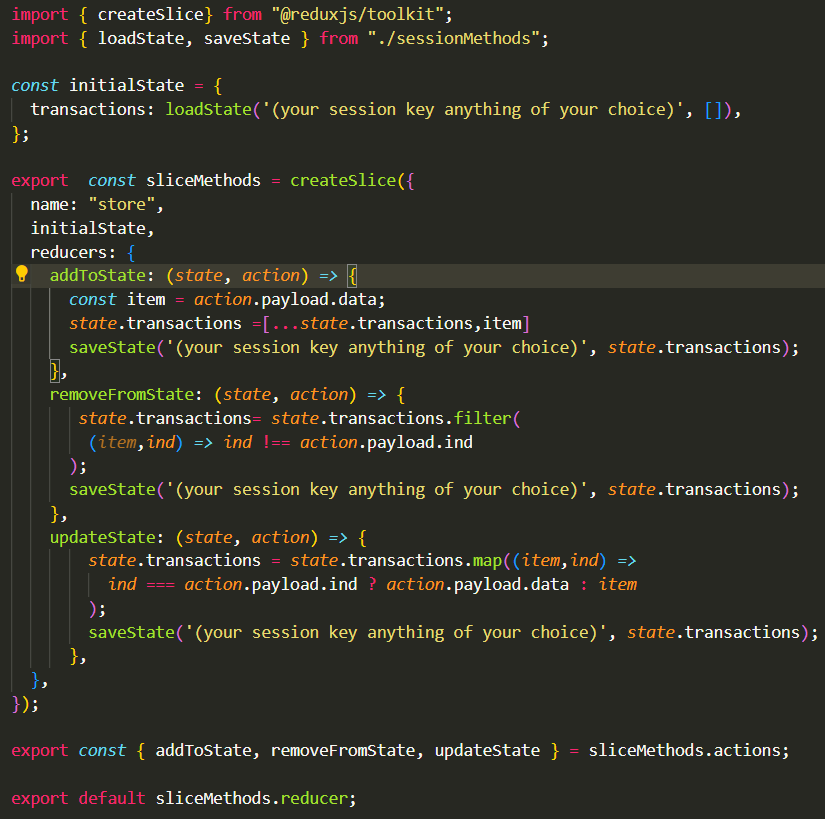Click the lightbulb quick-fix icon

click(21, 274)
